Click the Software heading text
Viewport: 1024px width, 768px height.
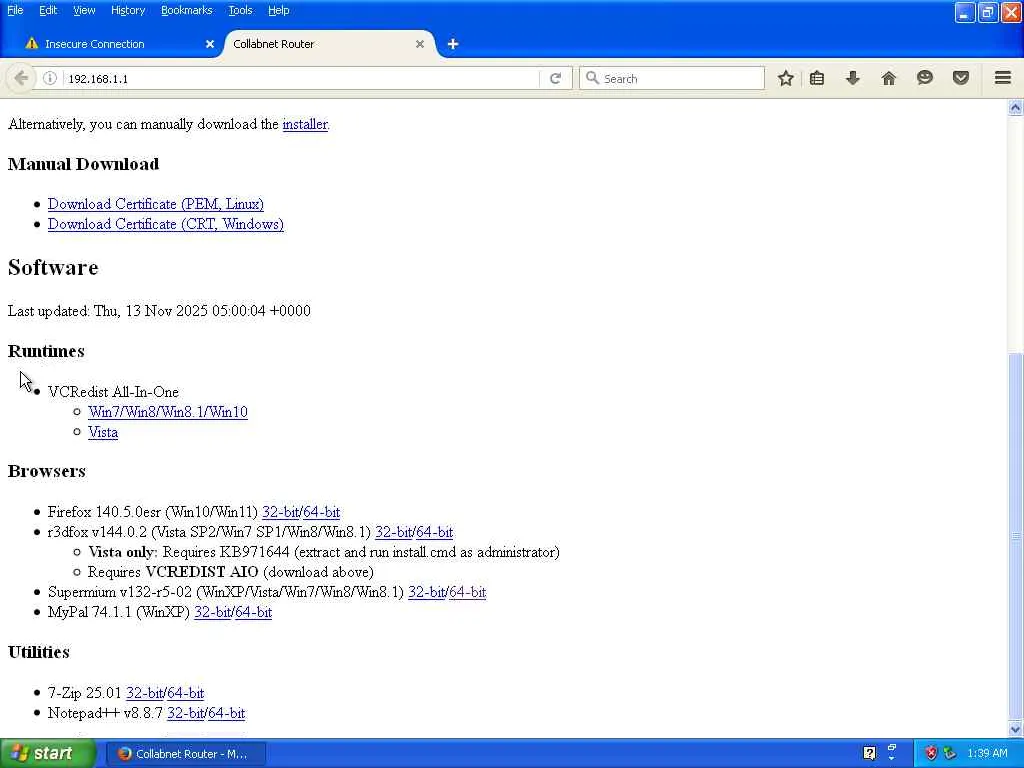[x=53, y=268]
